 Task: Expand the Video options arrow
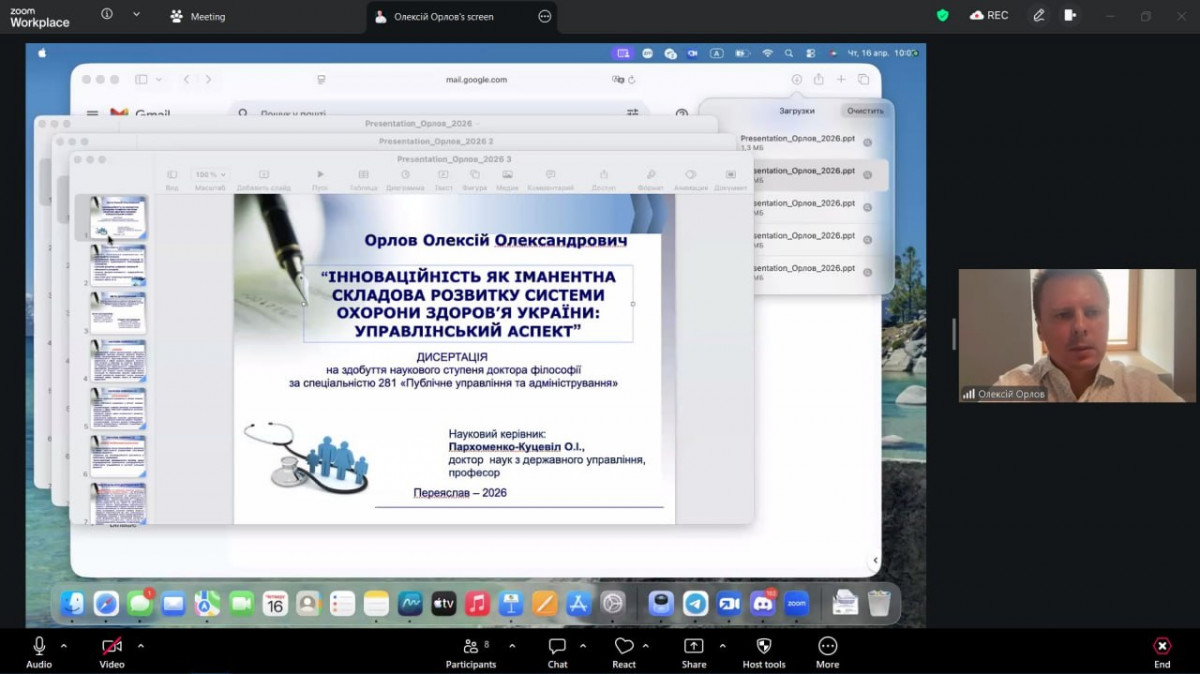click(140, 645)
